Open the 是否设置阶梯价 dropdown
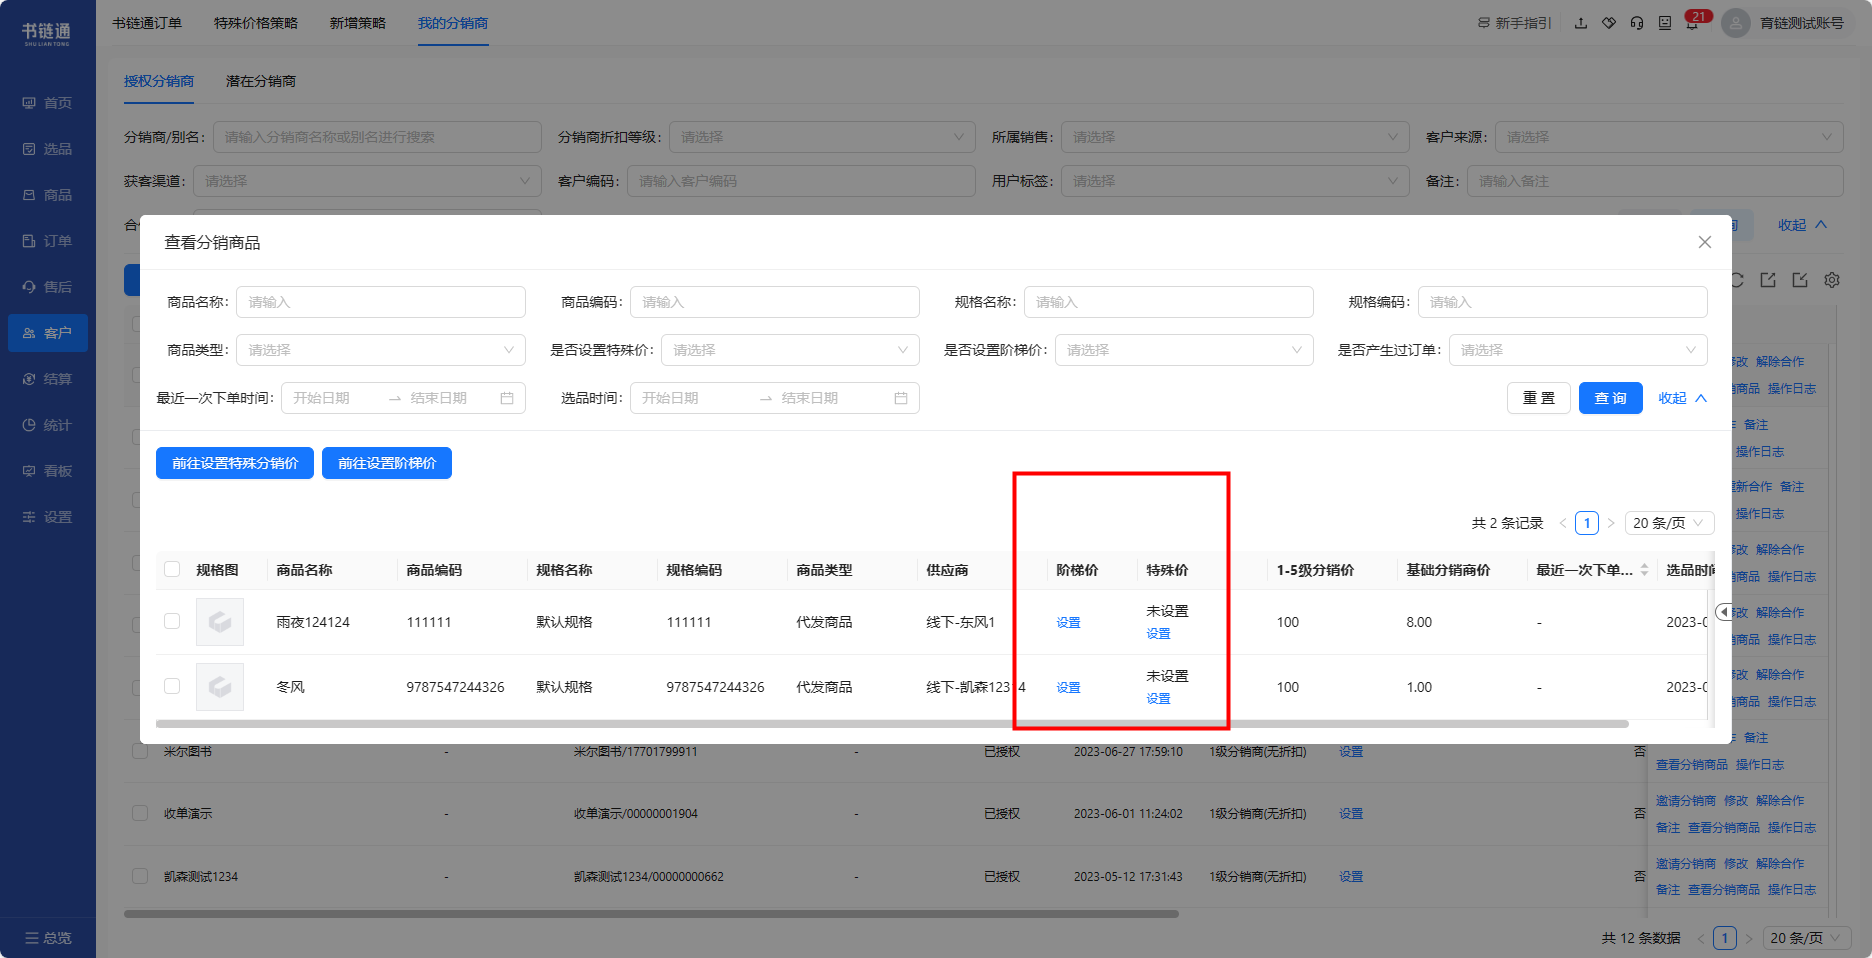1872x958 pixels. pyautogui.click(x=1184, y=350)
